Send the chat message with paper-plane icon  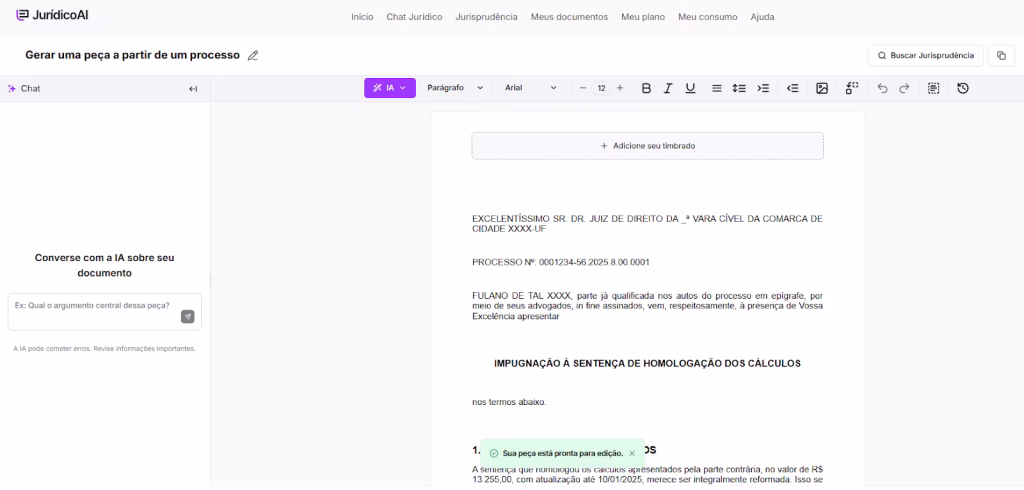(x=187, y=317)
